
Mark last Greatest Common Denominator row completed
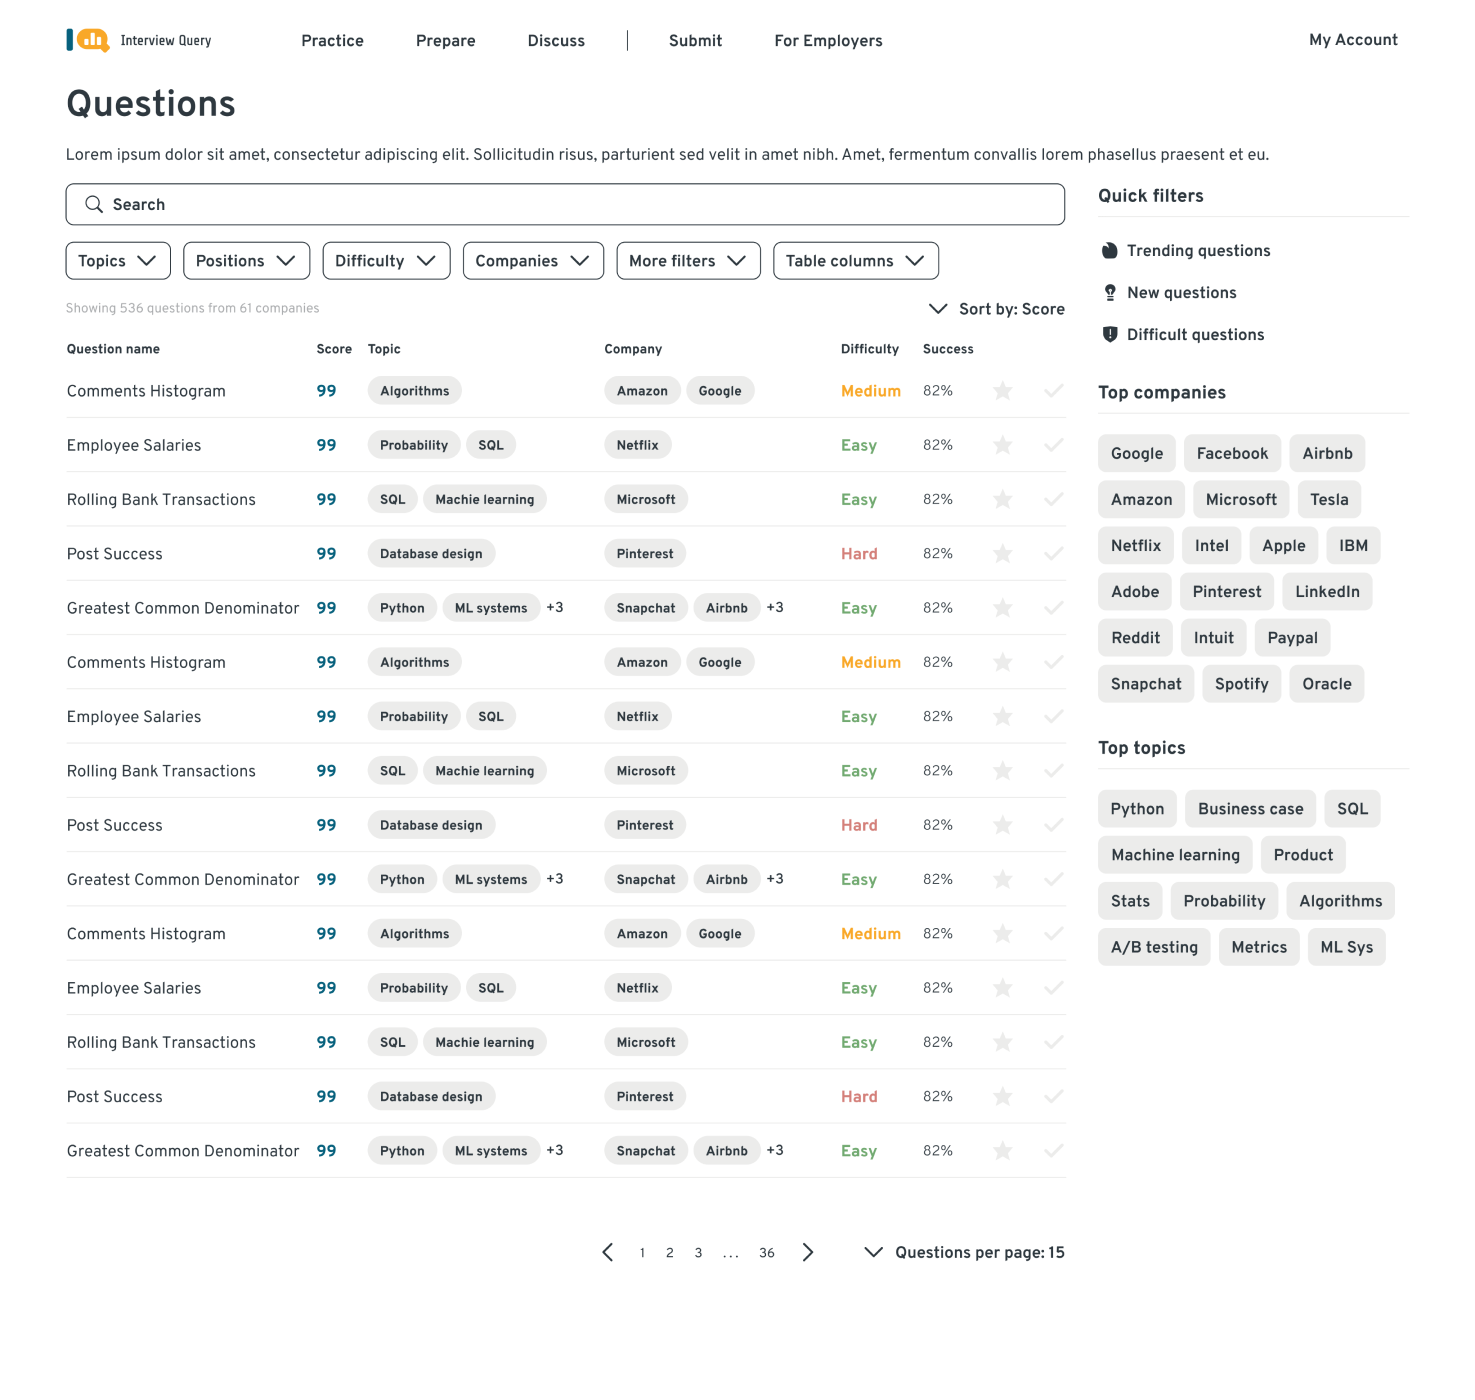tap(1054, 1151)
